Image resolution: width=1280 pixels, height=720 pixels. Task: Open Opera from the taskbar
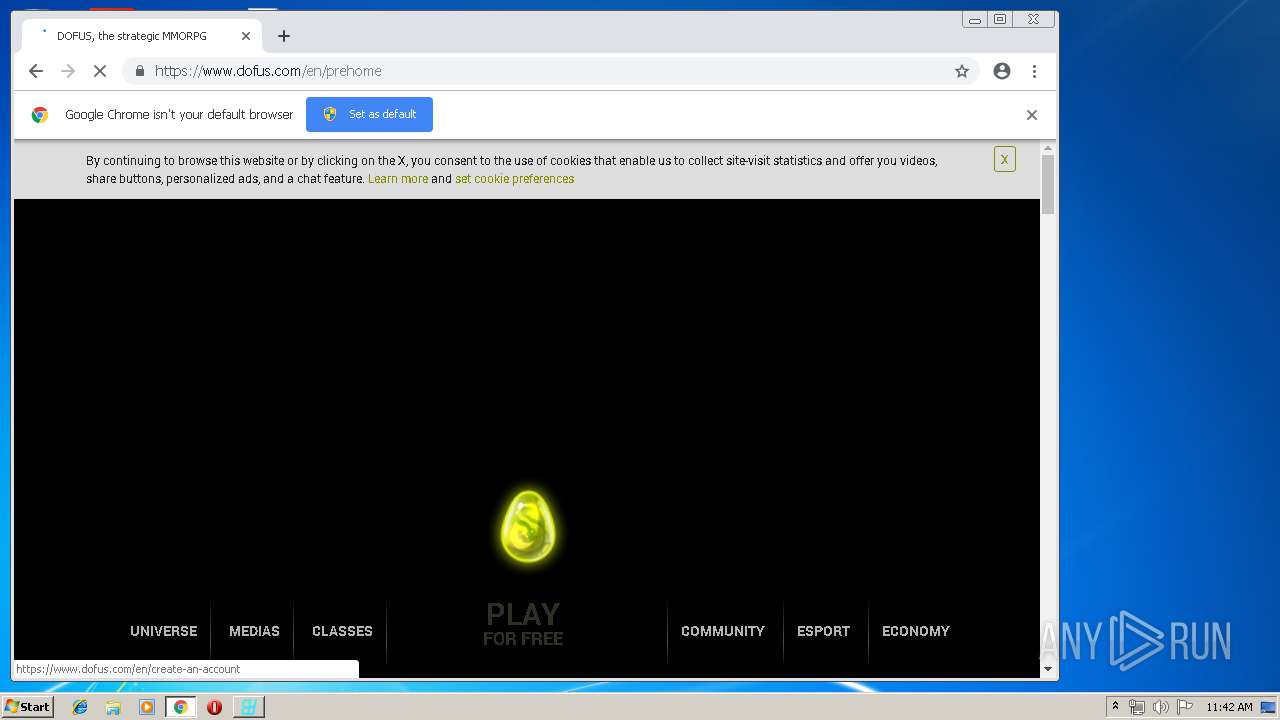pyautogui.click(x=214, y=707)
